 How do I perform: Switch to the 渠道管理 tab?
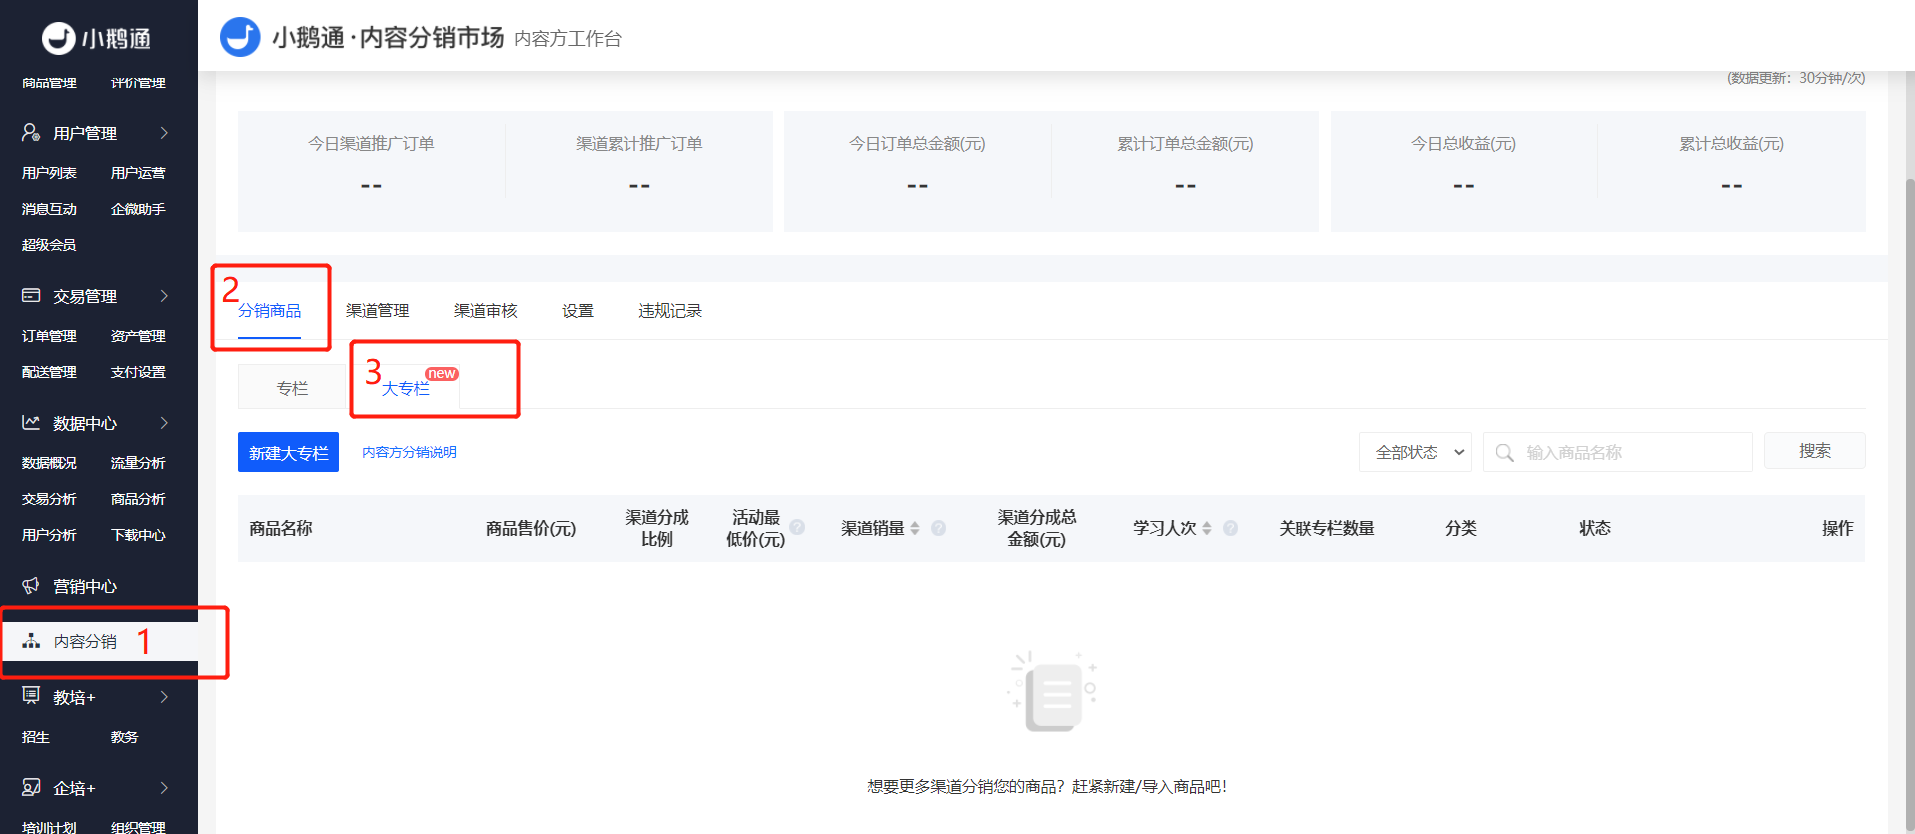tap(377, 311)
